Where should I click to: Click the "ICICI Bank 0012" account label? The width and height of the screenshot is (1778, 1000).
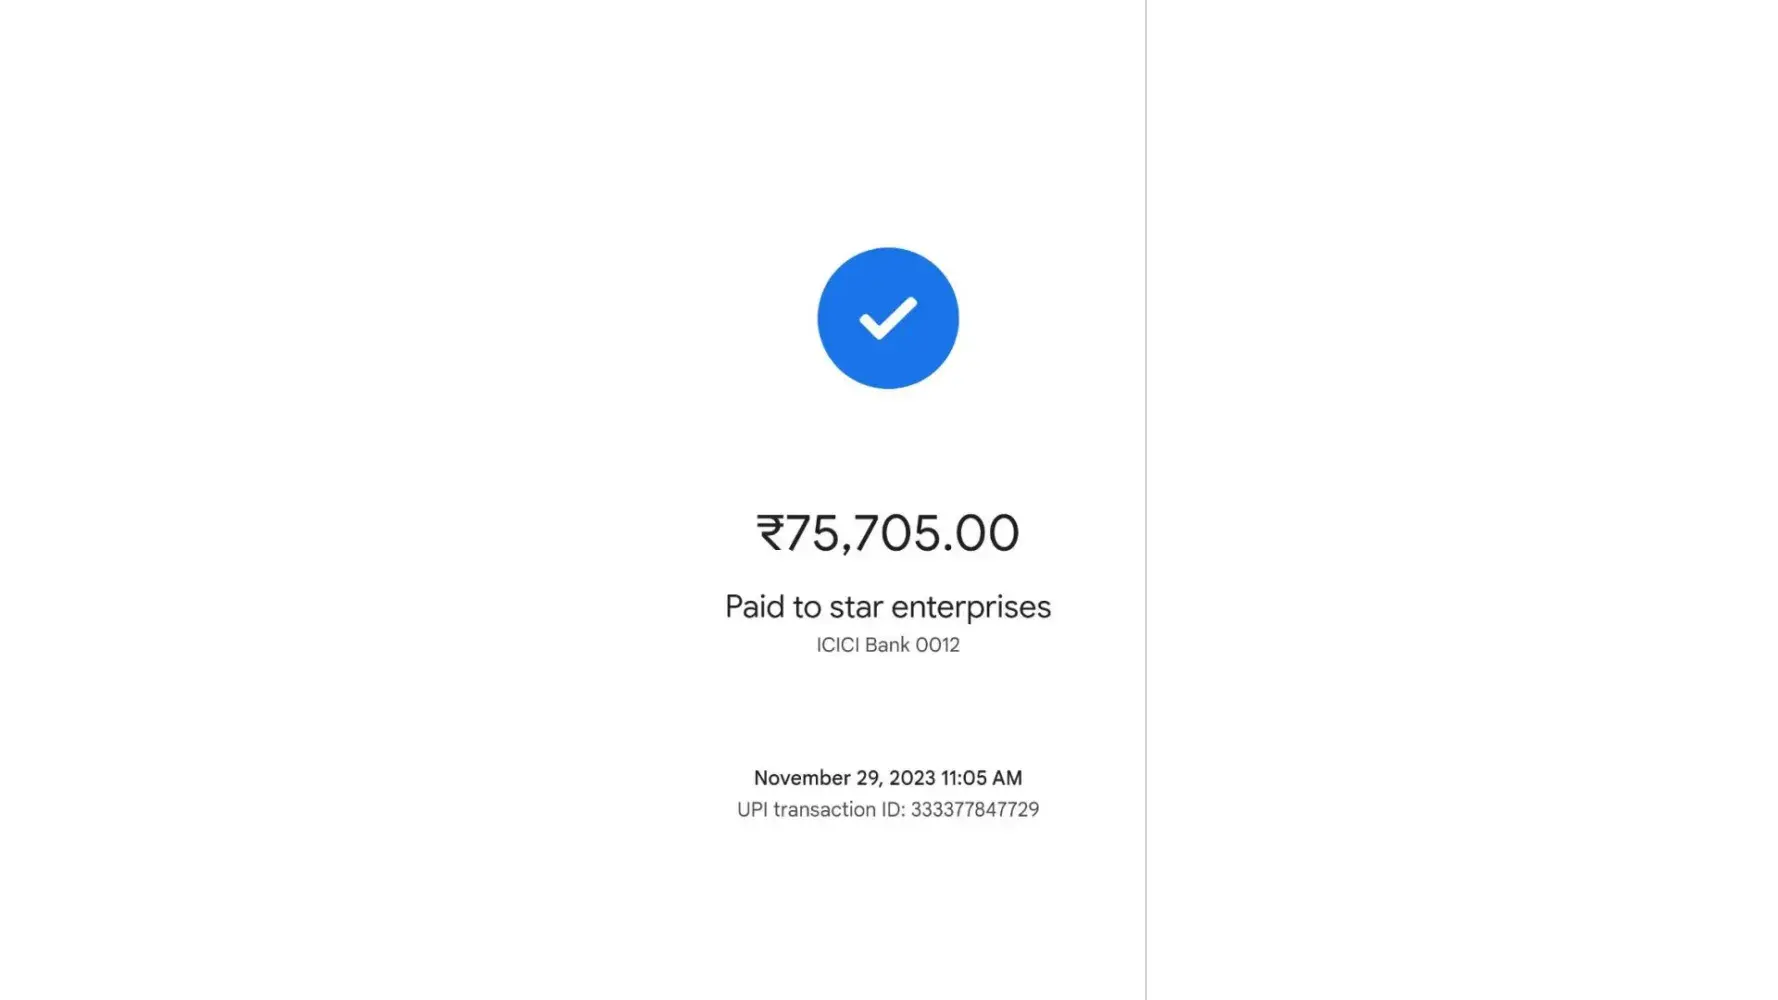[888, 645]
